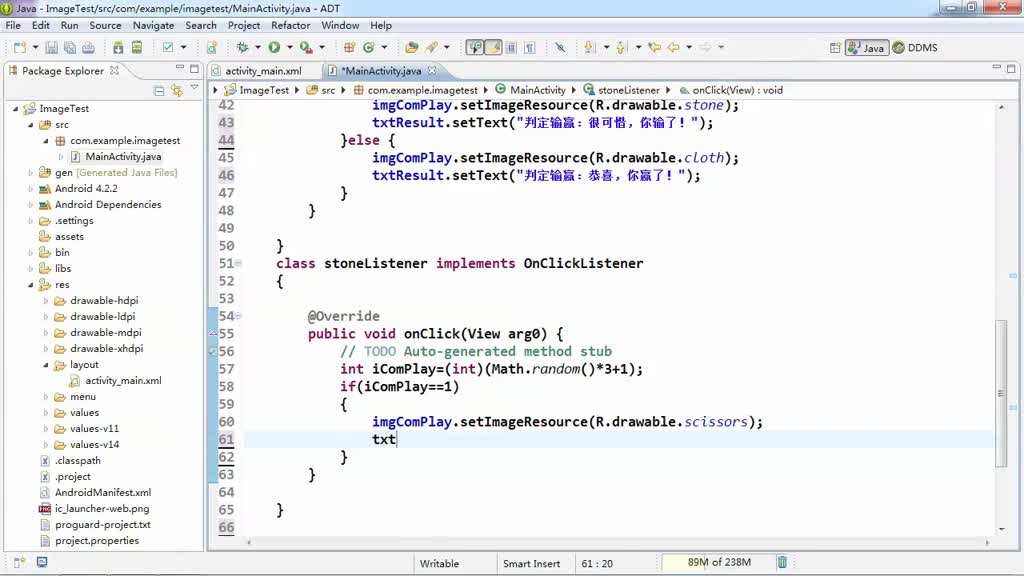
Task: Minimize the Package Explorer view
Action: (x=180, y=68)
